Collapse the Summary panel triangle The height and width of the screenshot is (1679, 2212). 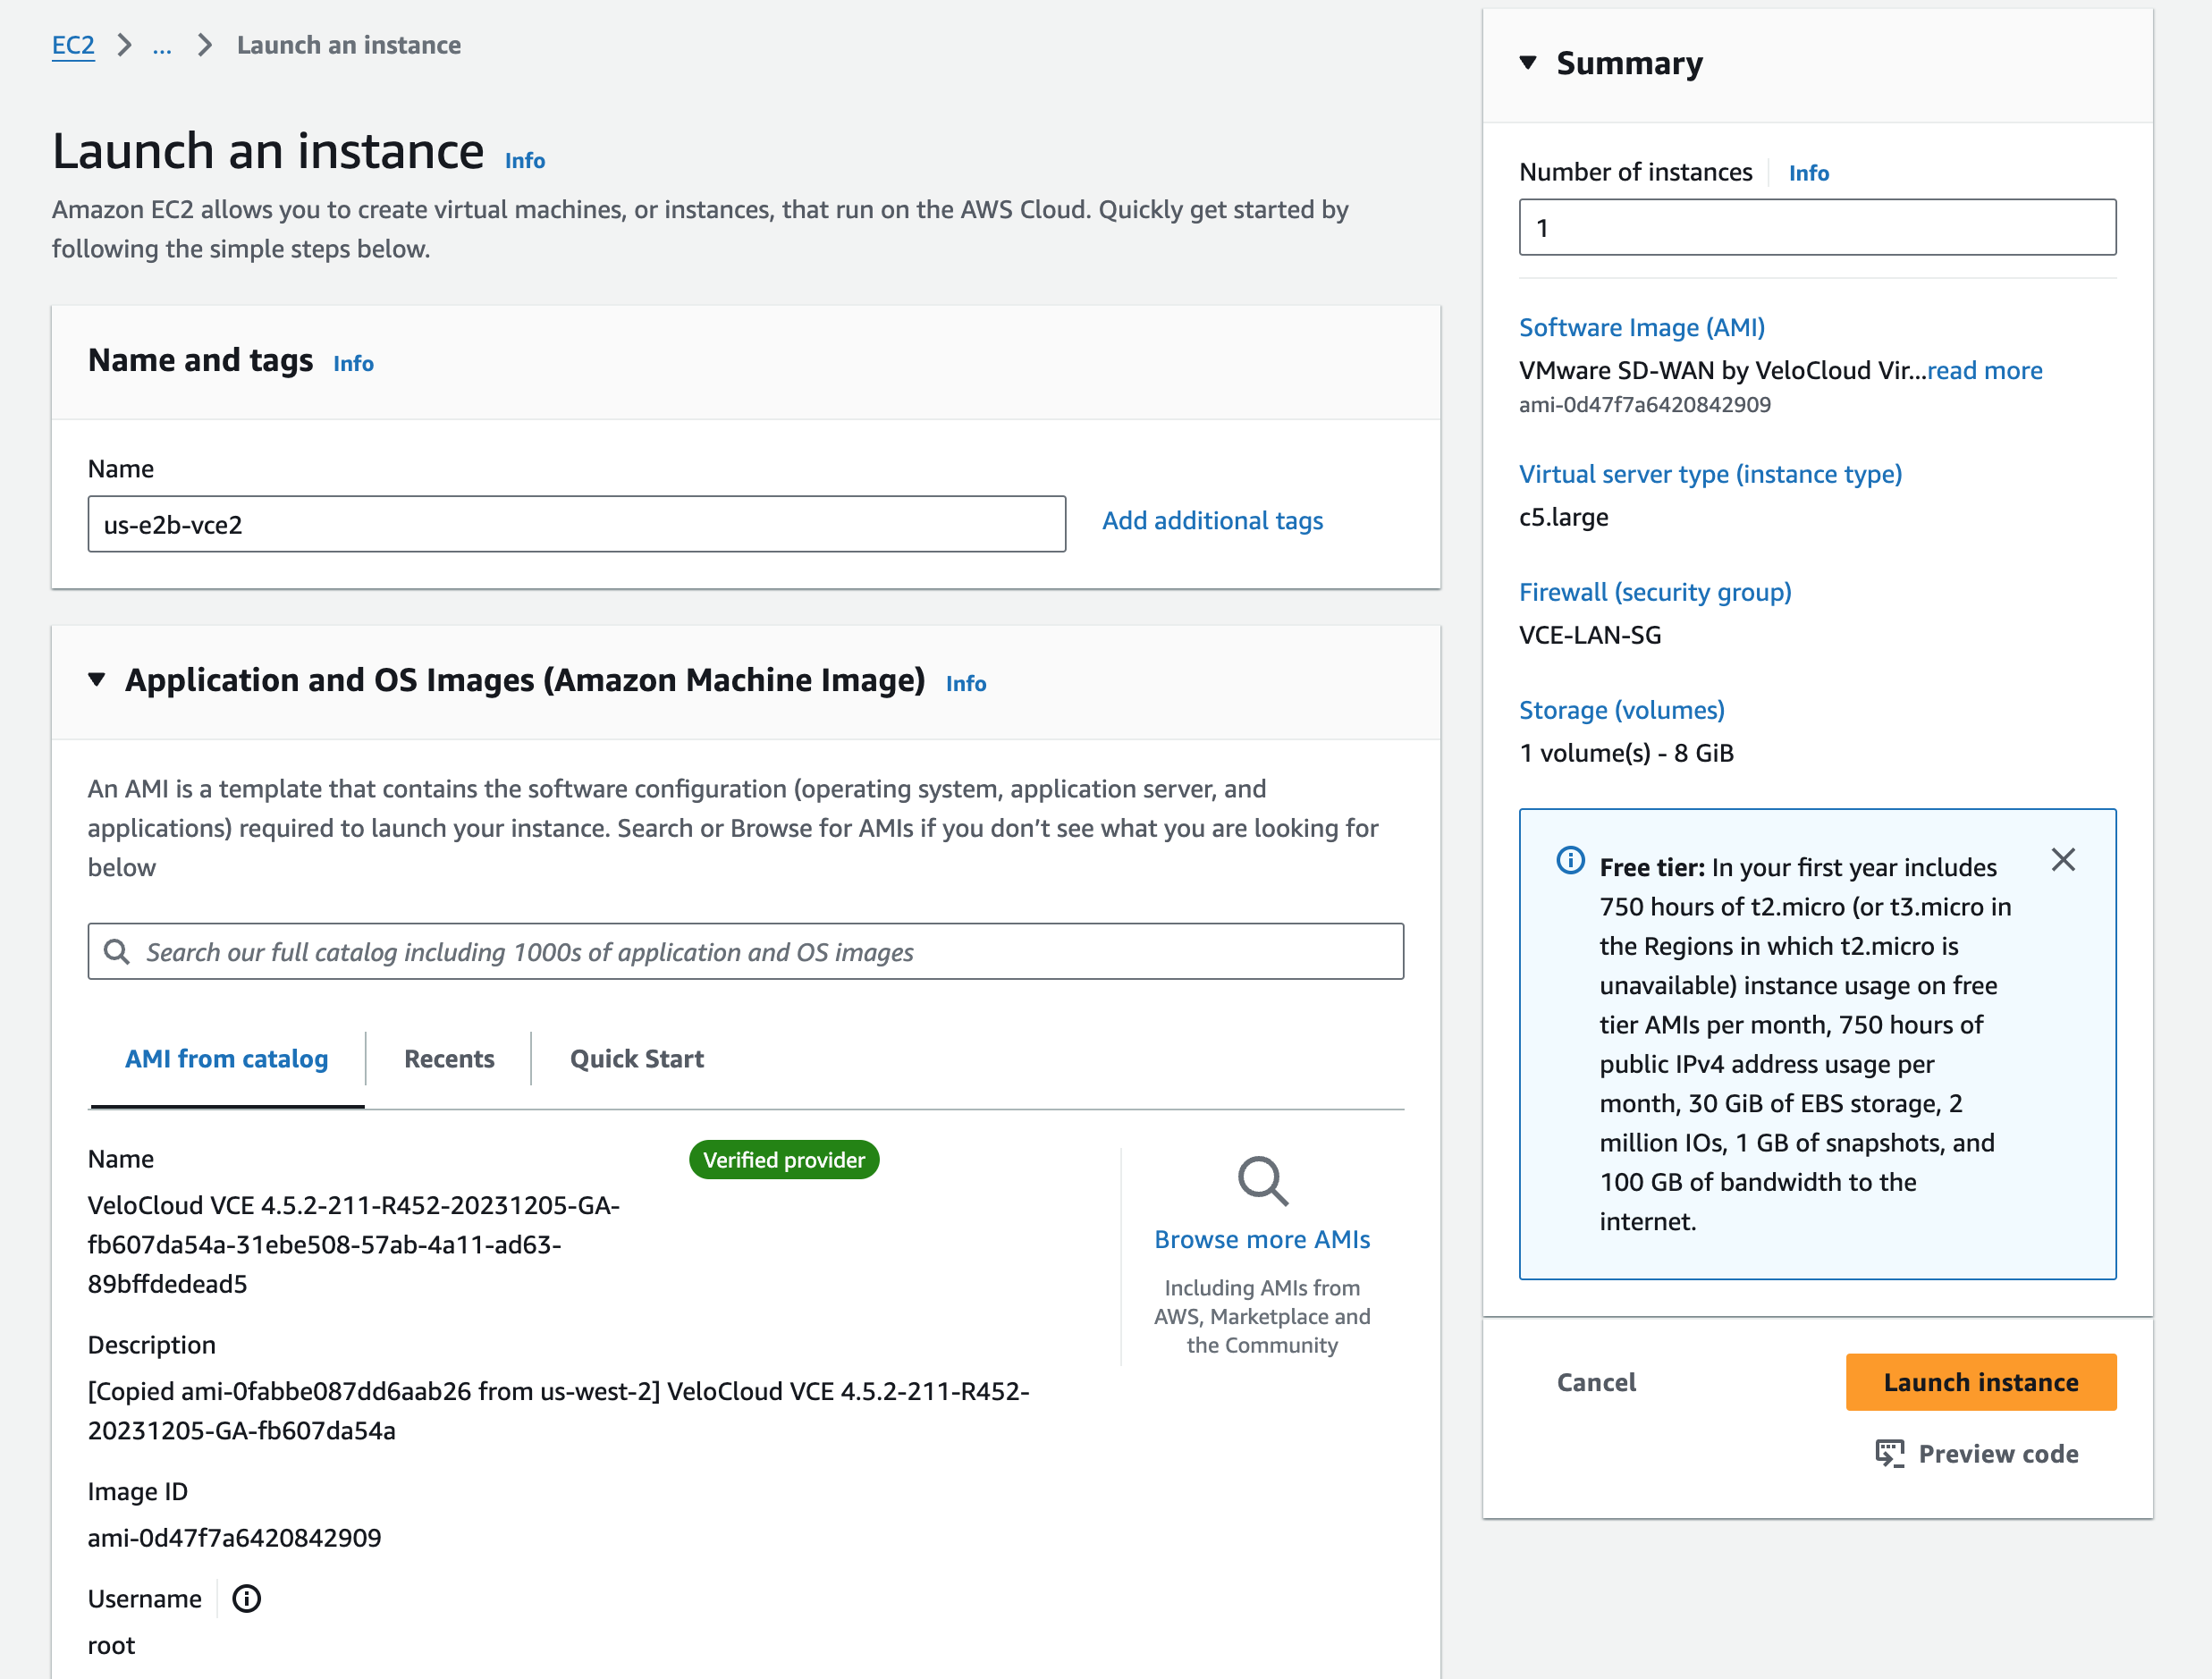[1528, 63]
